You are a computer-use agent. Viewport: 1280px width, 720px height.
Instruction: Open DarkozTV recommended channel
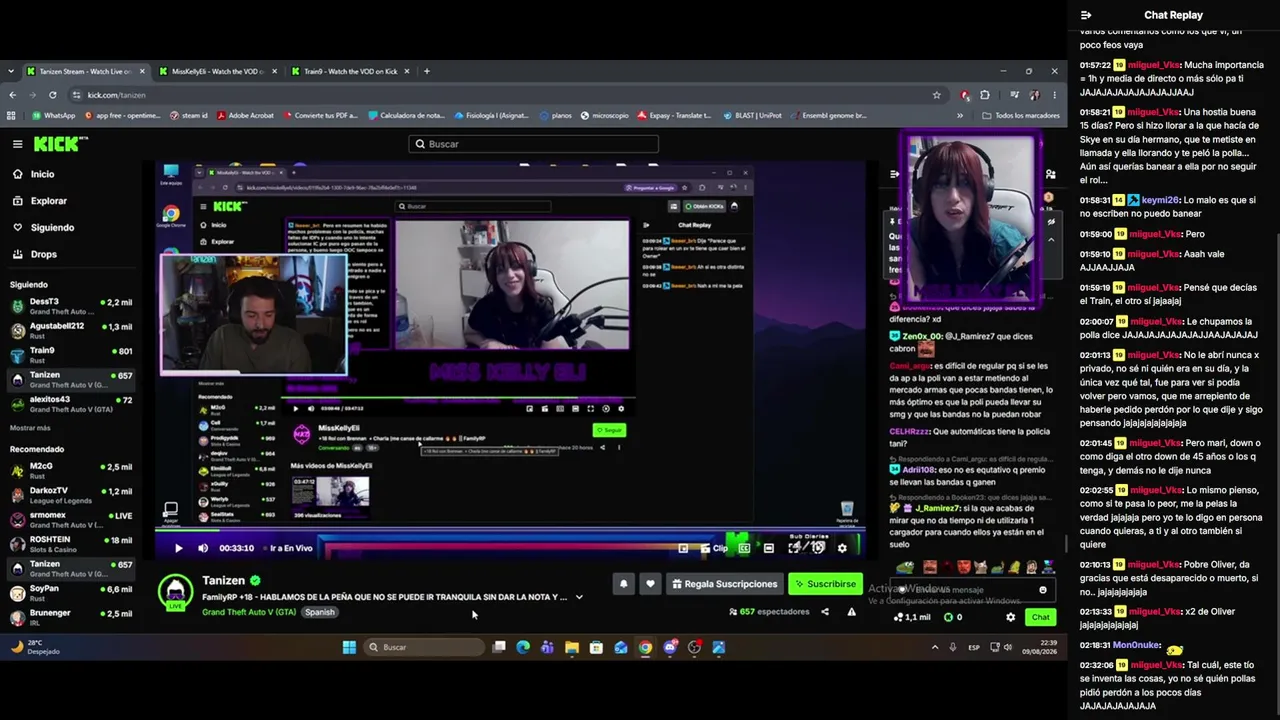point(70,496)
